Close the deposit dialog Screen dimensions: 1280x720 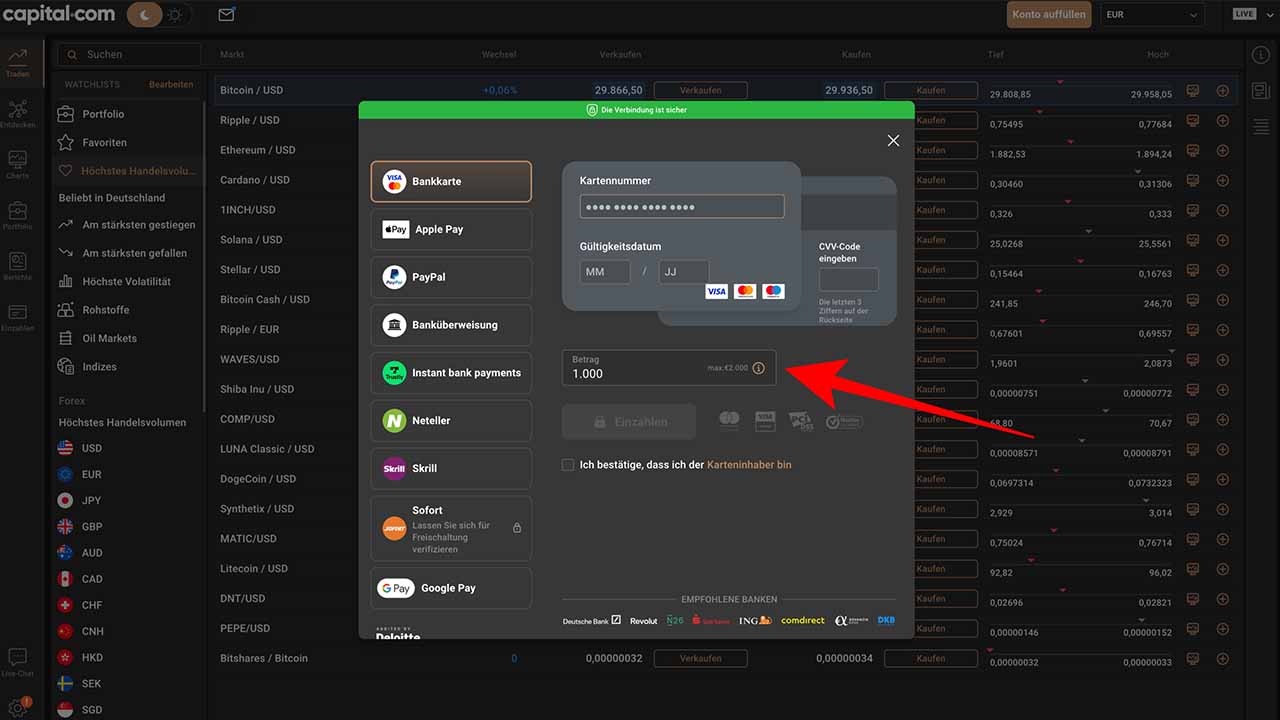click(894, 141)
